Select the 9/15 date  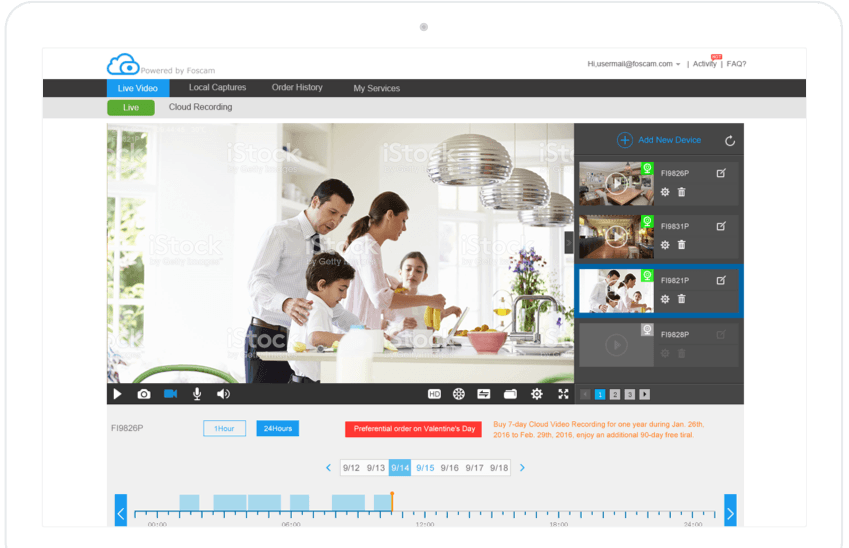point(425,468)
